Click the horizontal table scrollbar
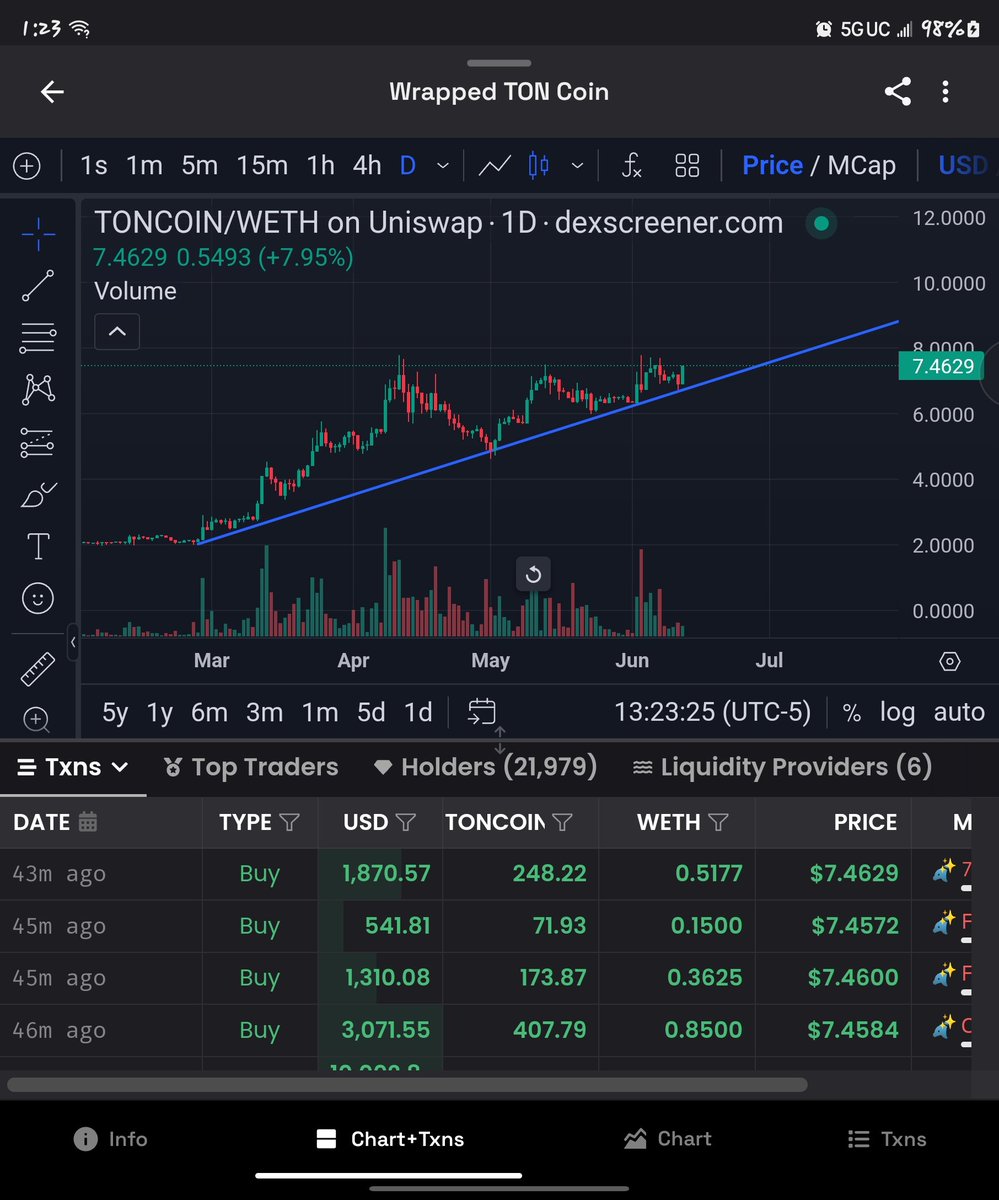This screenshot has width=999, height=1200. pos(407,1084)
